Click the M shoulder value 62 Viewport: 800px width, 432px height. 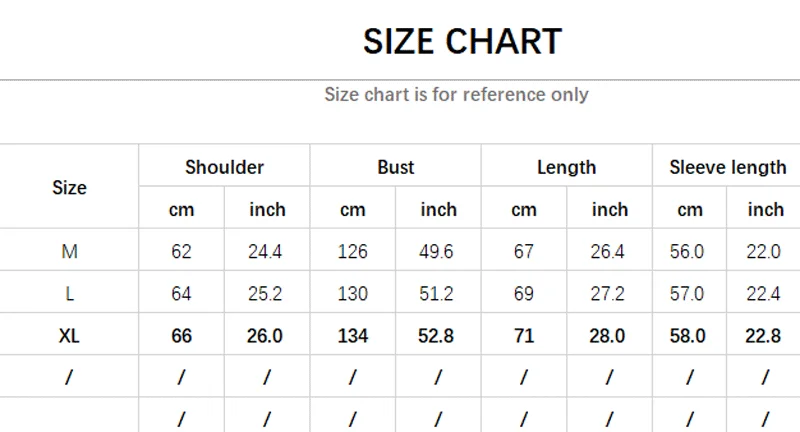(x=181, y=252)
